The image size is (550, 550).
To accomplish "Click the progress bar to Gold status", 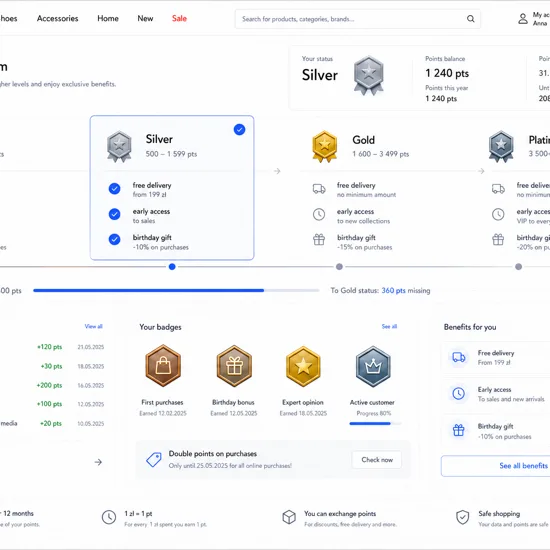I will point(176,290).
